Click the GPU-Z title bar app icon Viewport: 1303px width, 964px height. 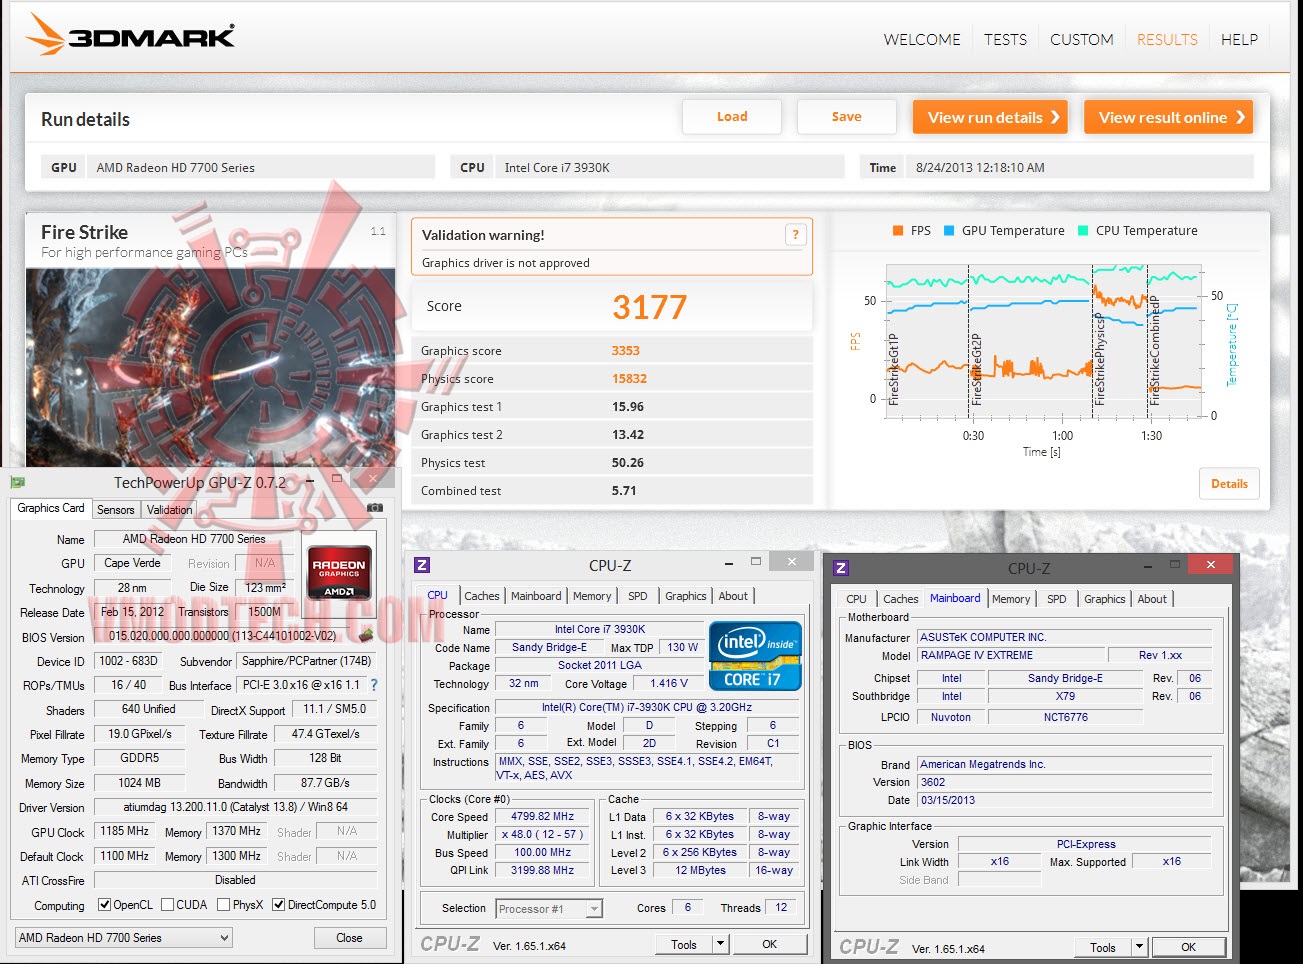pos(18,482)
